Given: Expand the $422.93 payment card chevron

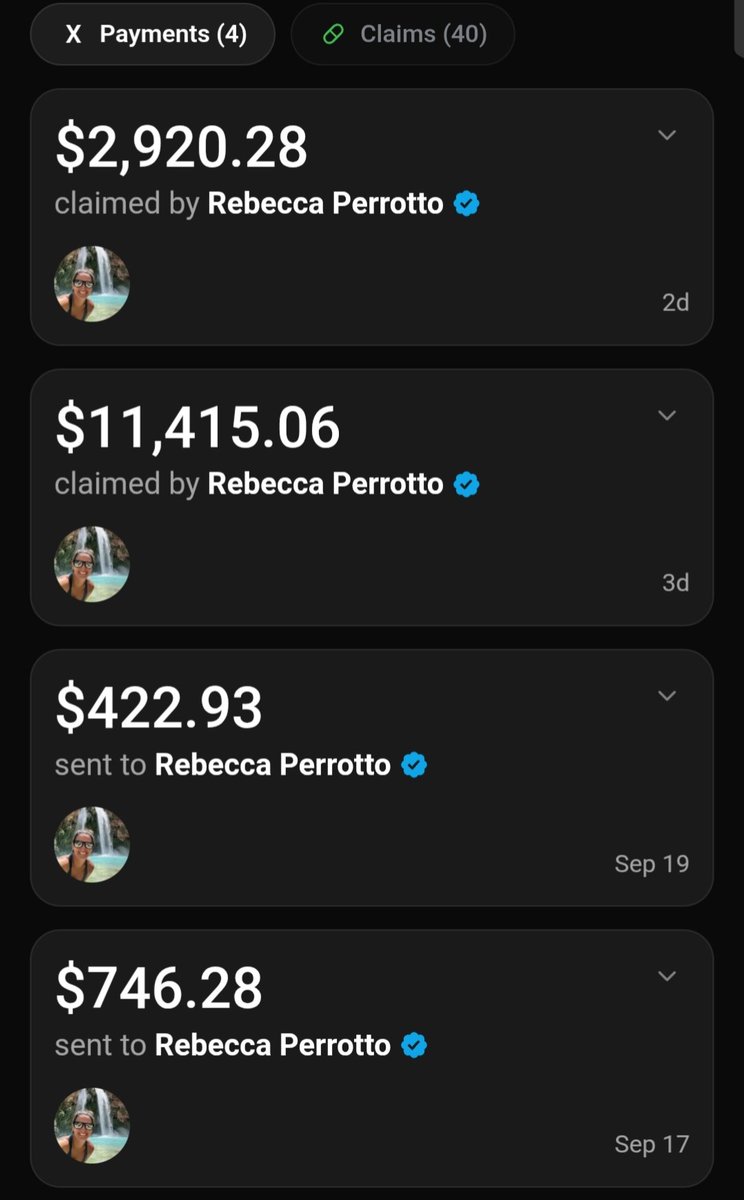Looking at the screenshot, I should pyautogui.click(x=667, y=695).
